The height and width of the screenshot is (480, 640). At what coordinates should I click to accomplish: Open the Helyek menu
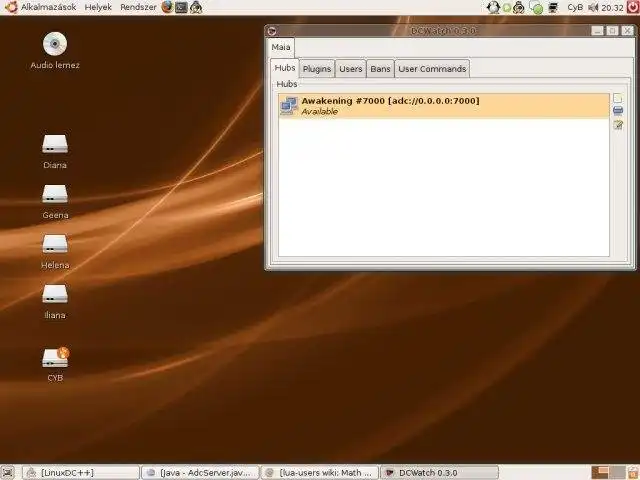coord(98,7)
